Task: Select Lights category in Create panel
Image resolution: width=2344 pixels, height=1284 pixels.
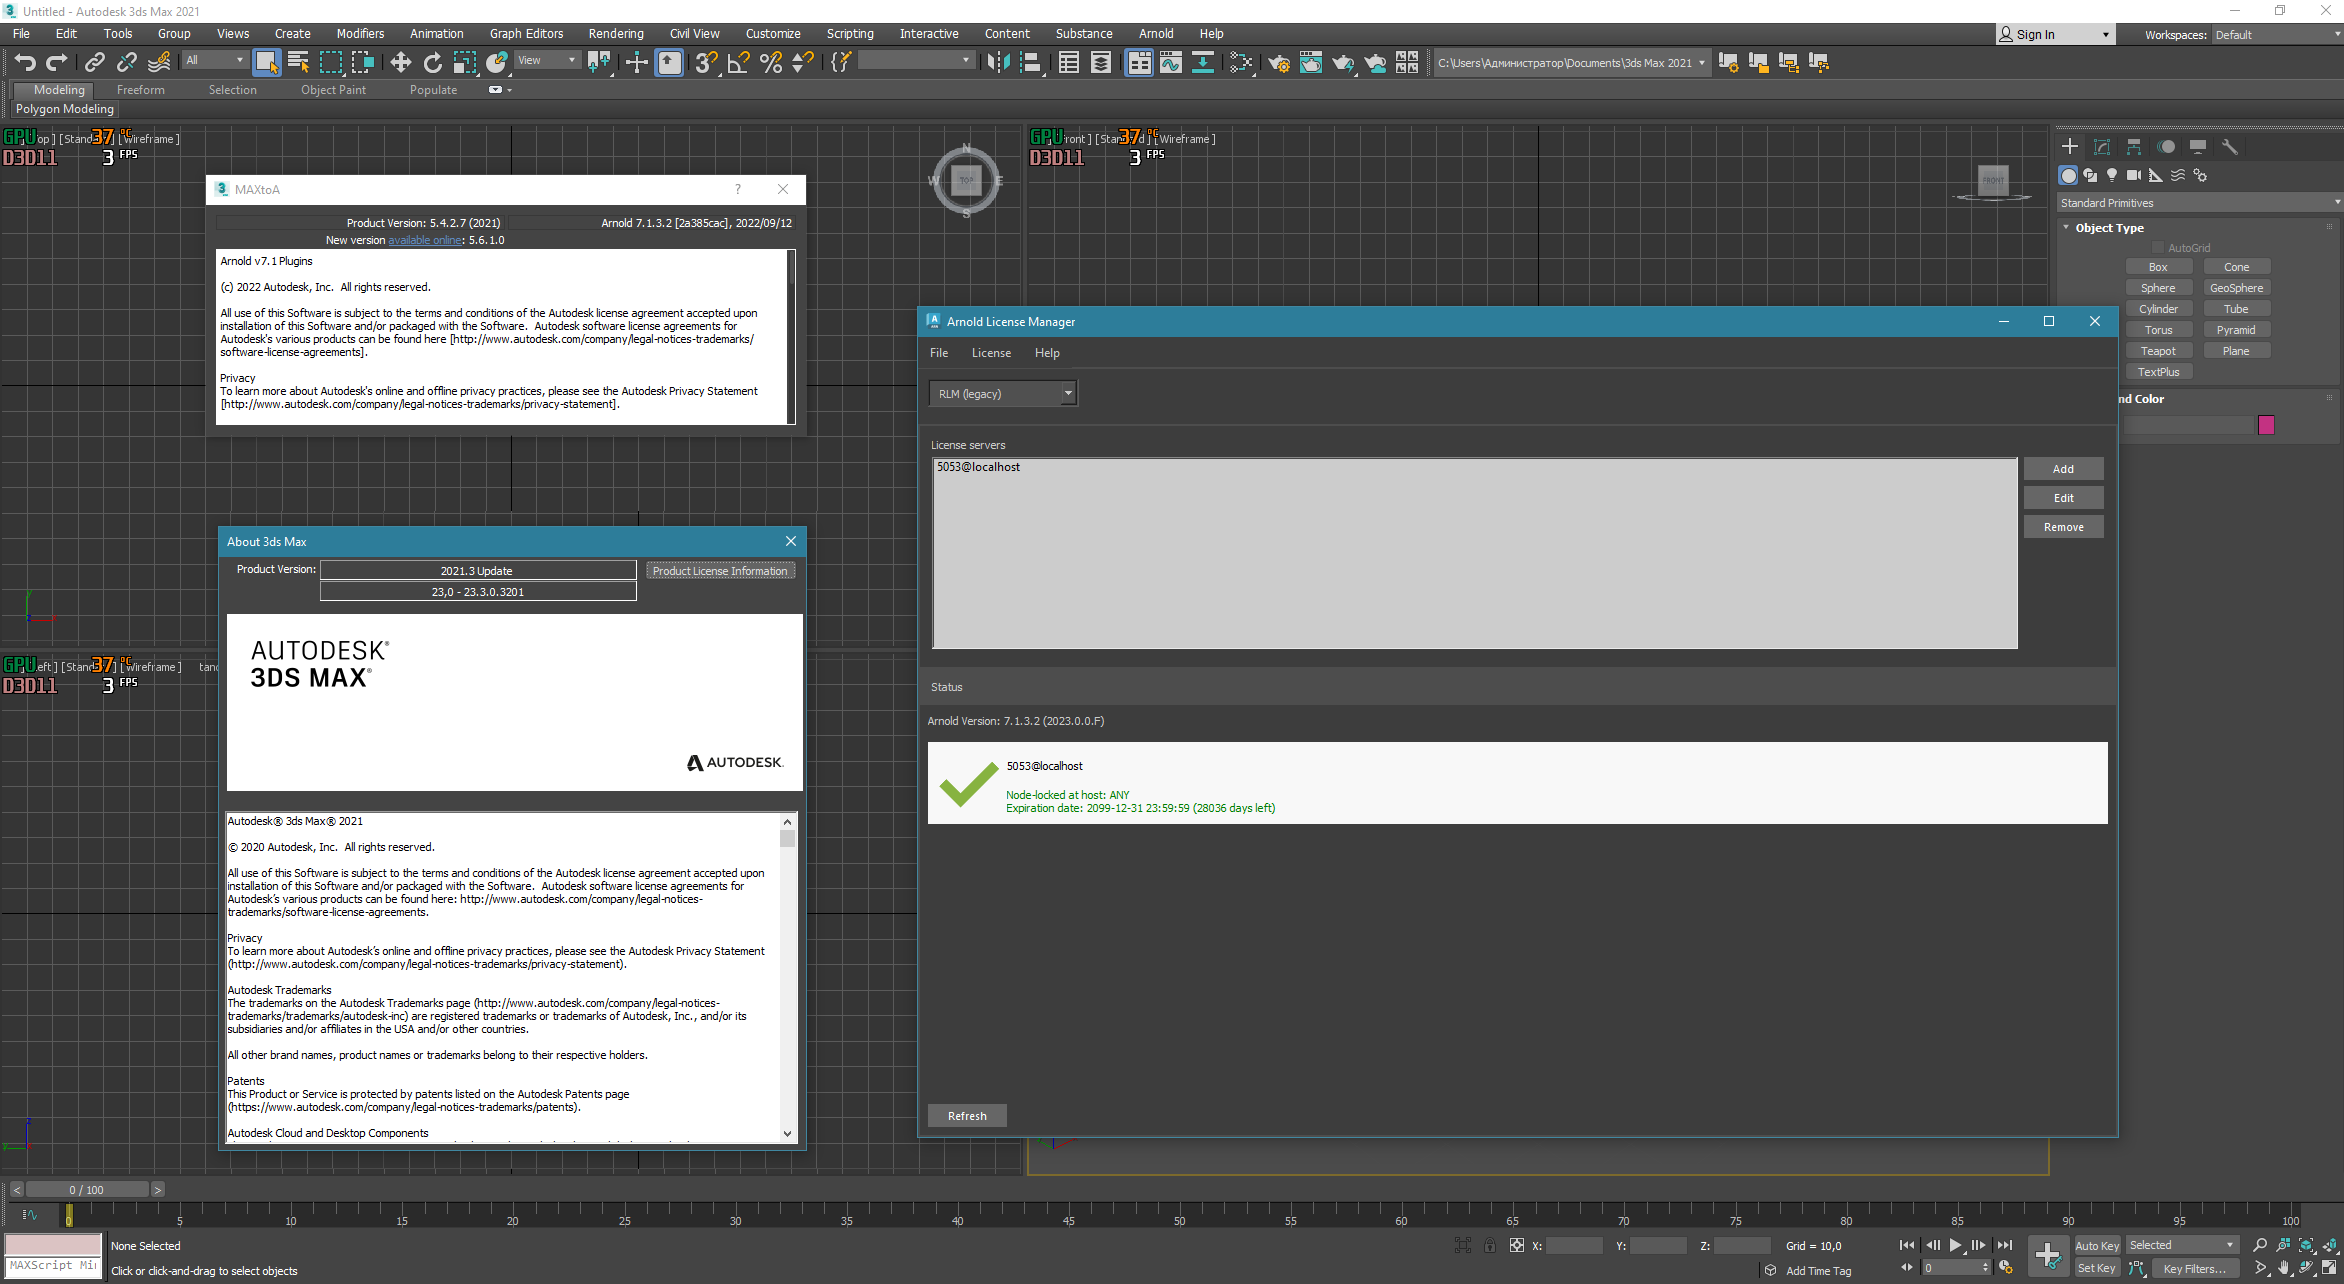Action: click(x=2111, y=175)
